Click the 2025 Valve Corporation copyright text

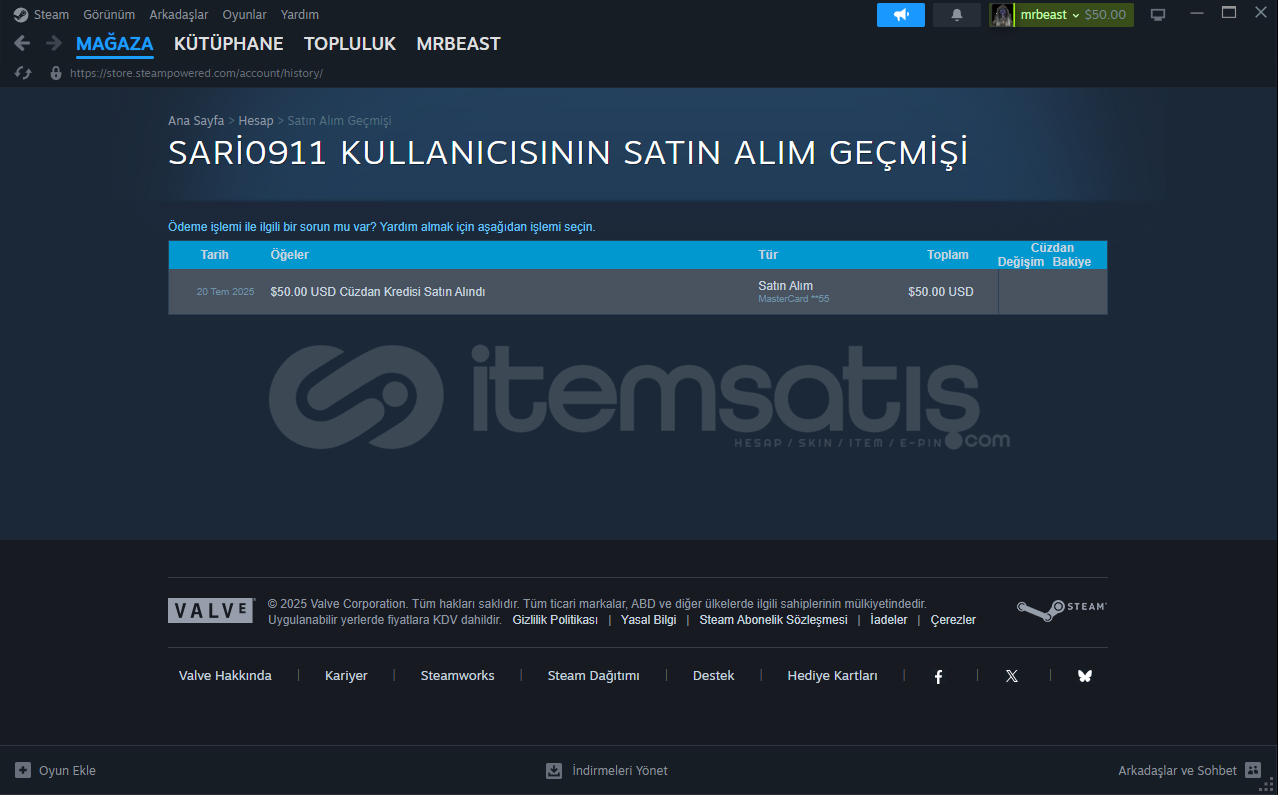(597, 604)
